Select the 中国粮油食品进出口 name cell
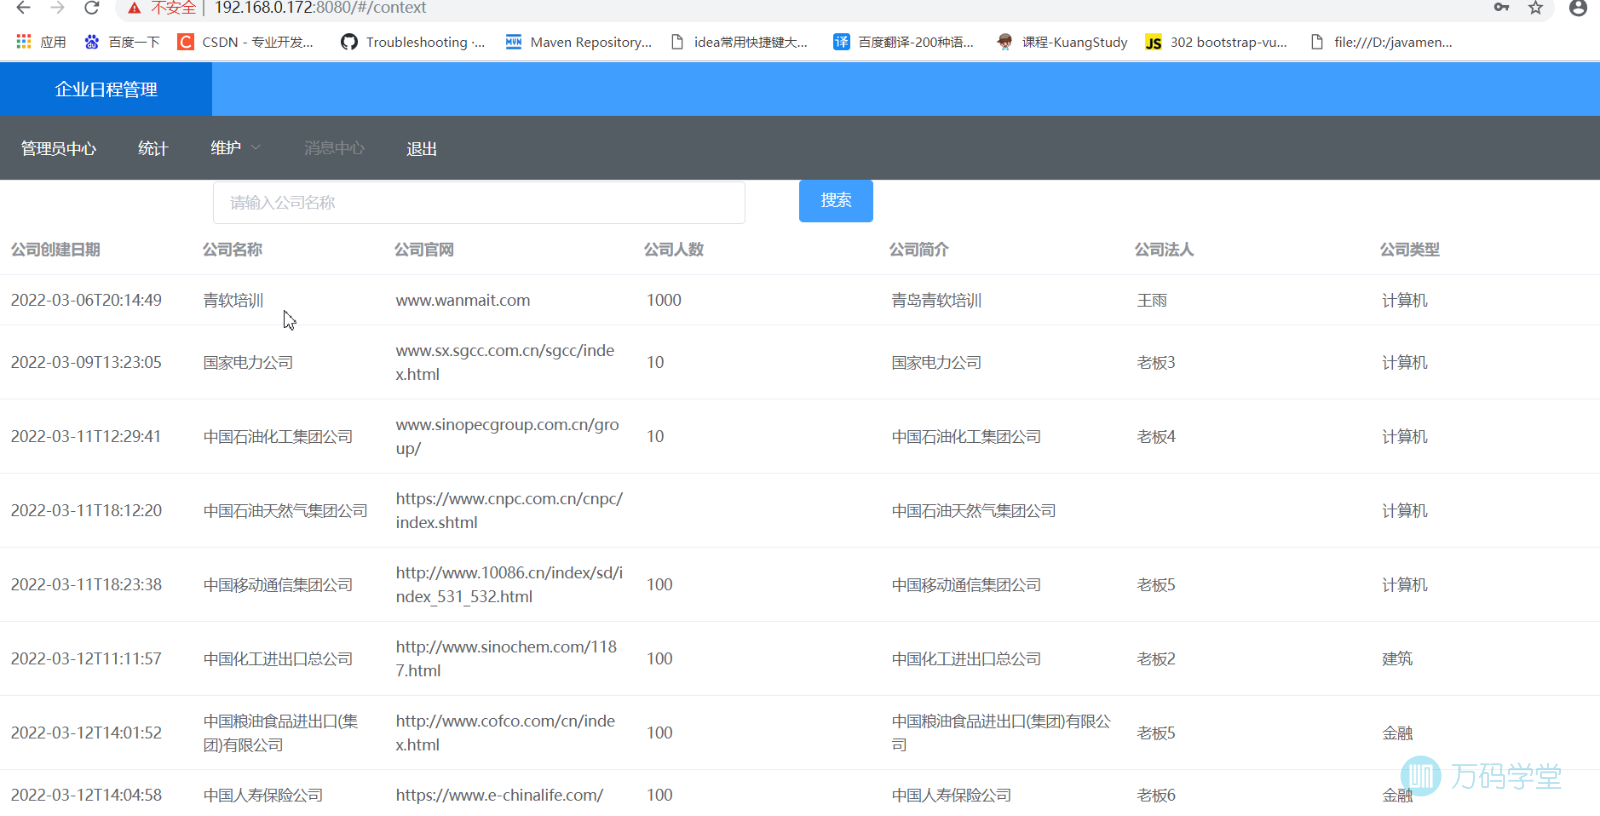Image resolution: width=1600 pixels, height=816 pixels. pos(280,732)
